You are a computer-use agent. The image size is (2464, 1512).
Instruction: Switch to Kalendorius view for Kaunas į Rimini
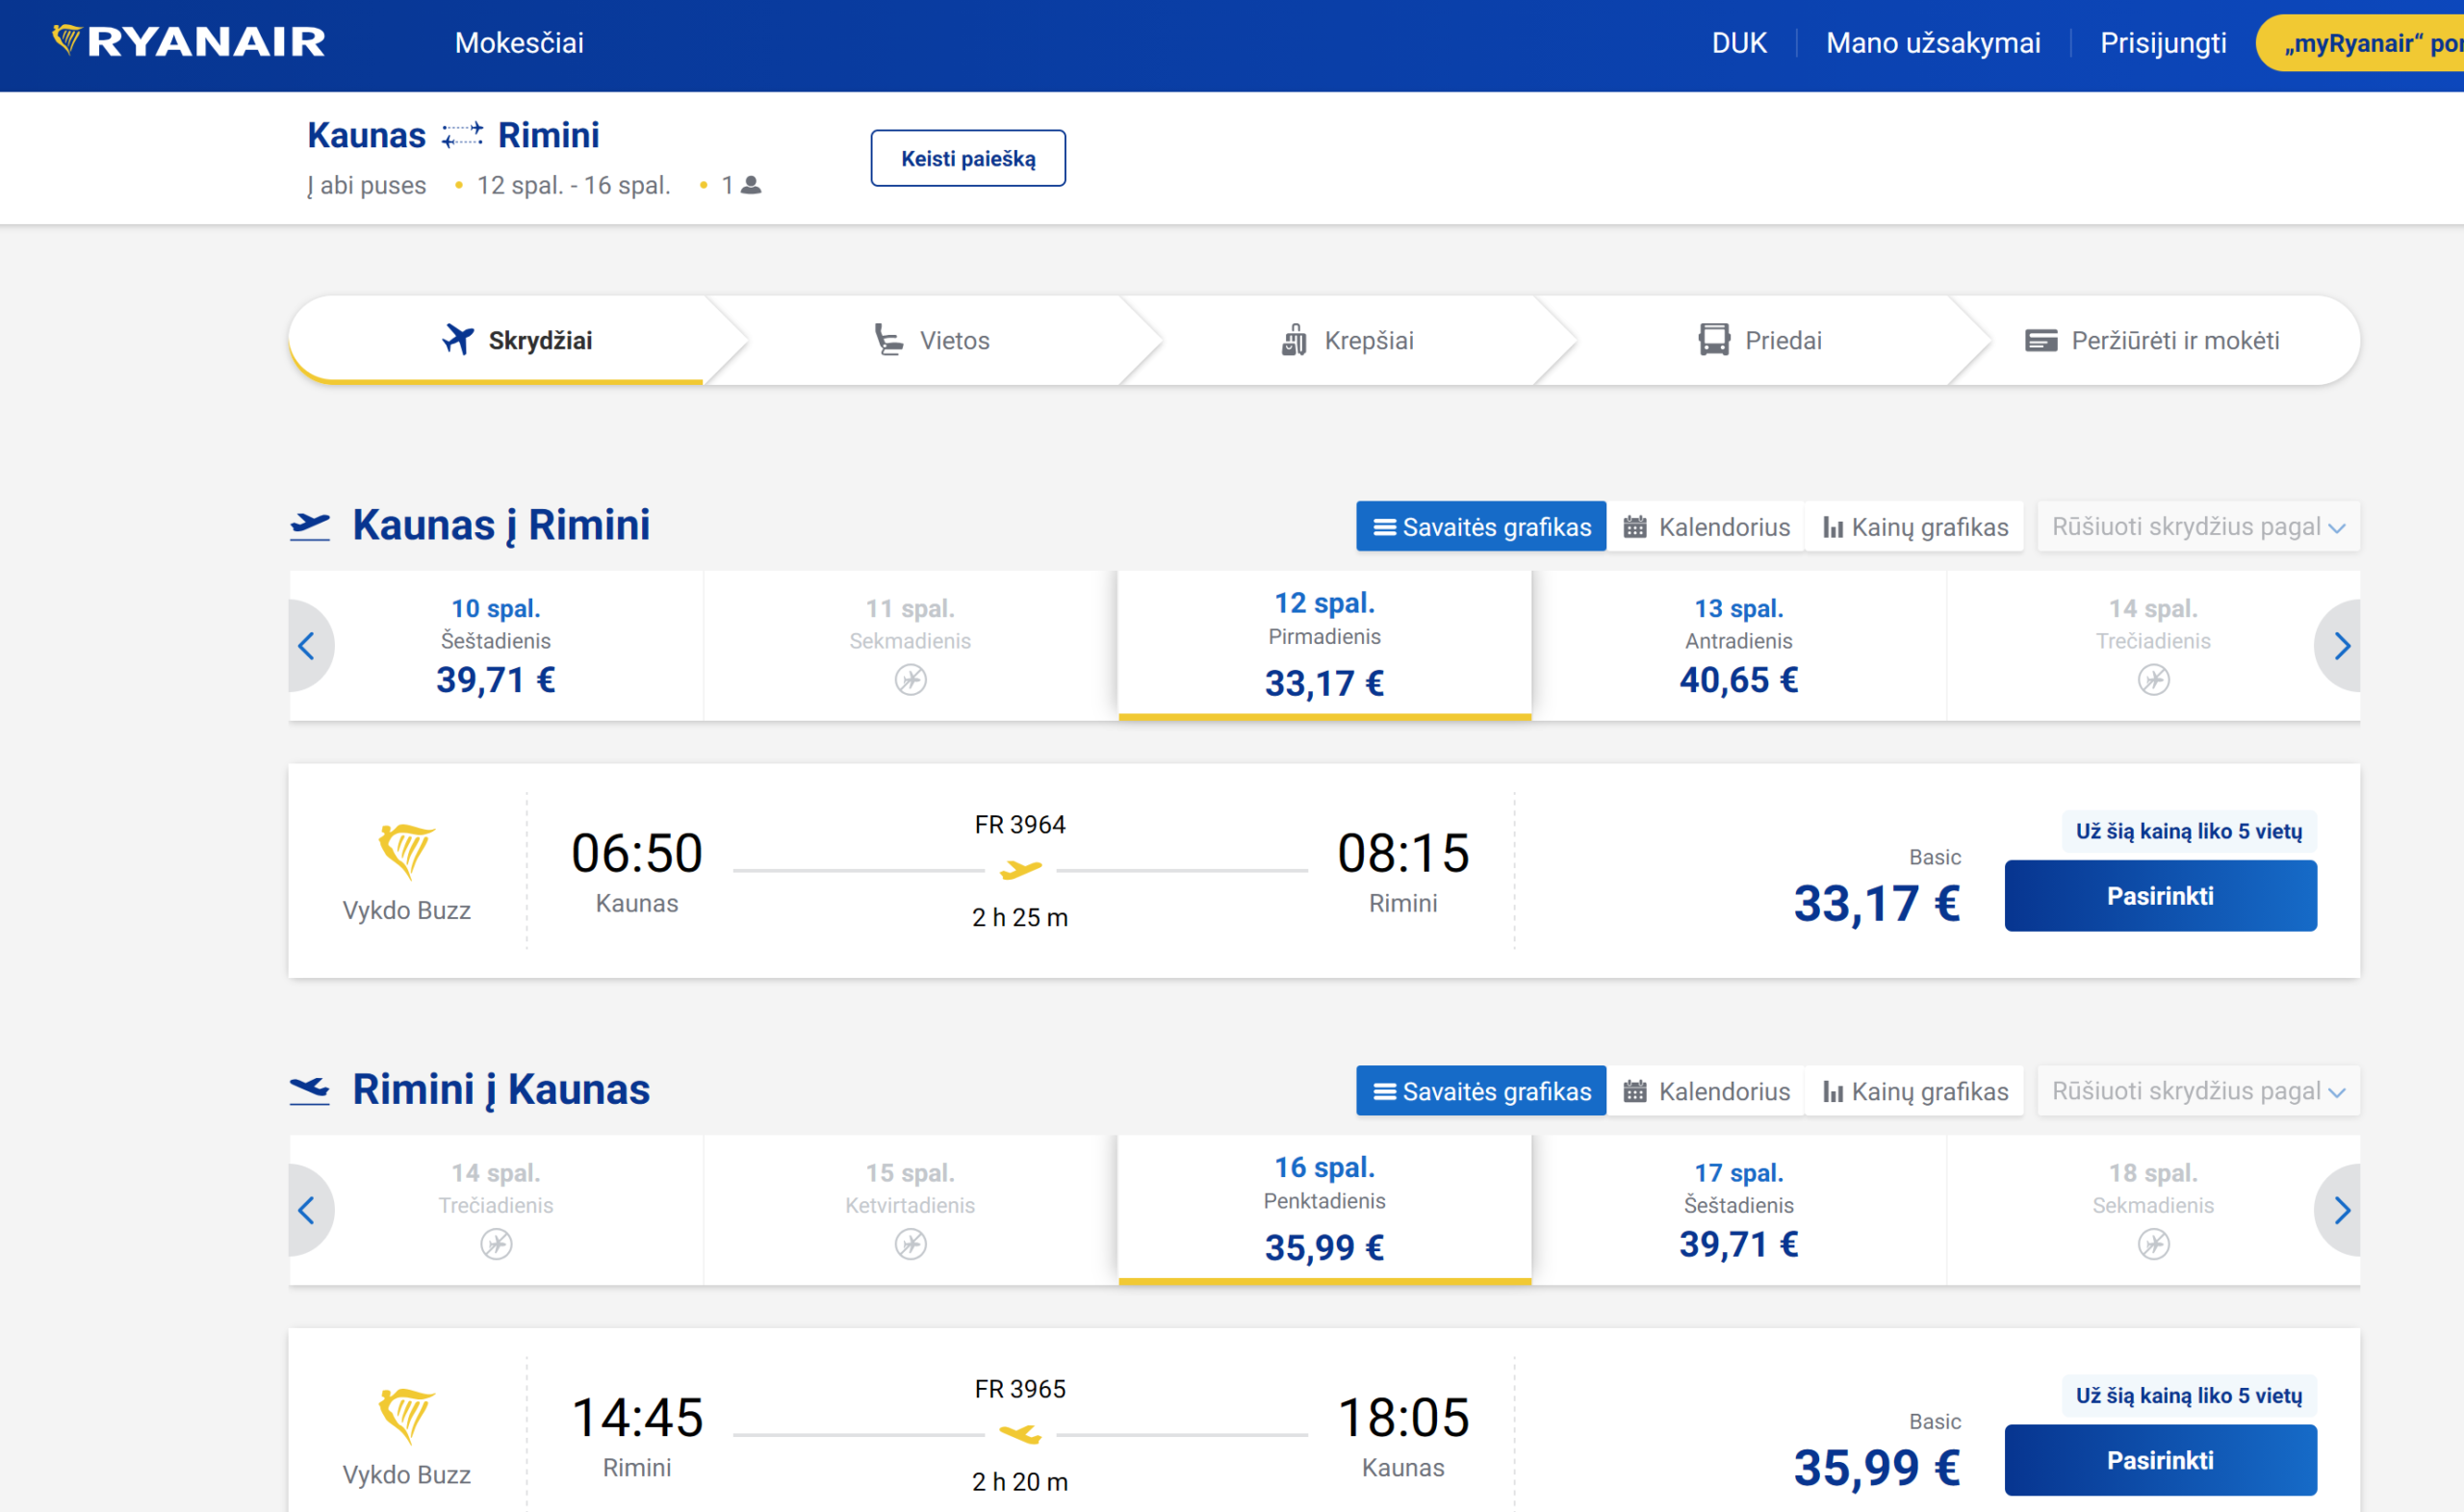tap(1706, 527)
